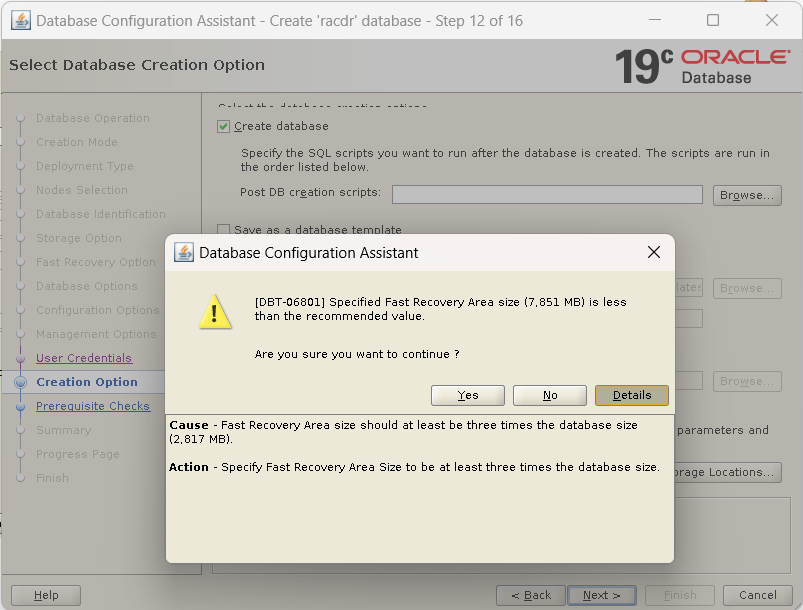803x610 pixels.
Task: Select the Creation Option step
Action: (87, 382)
